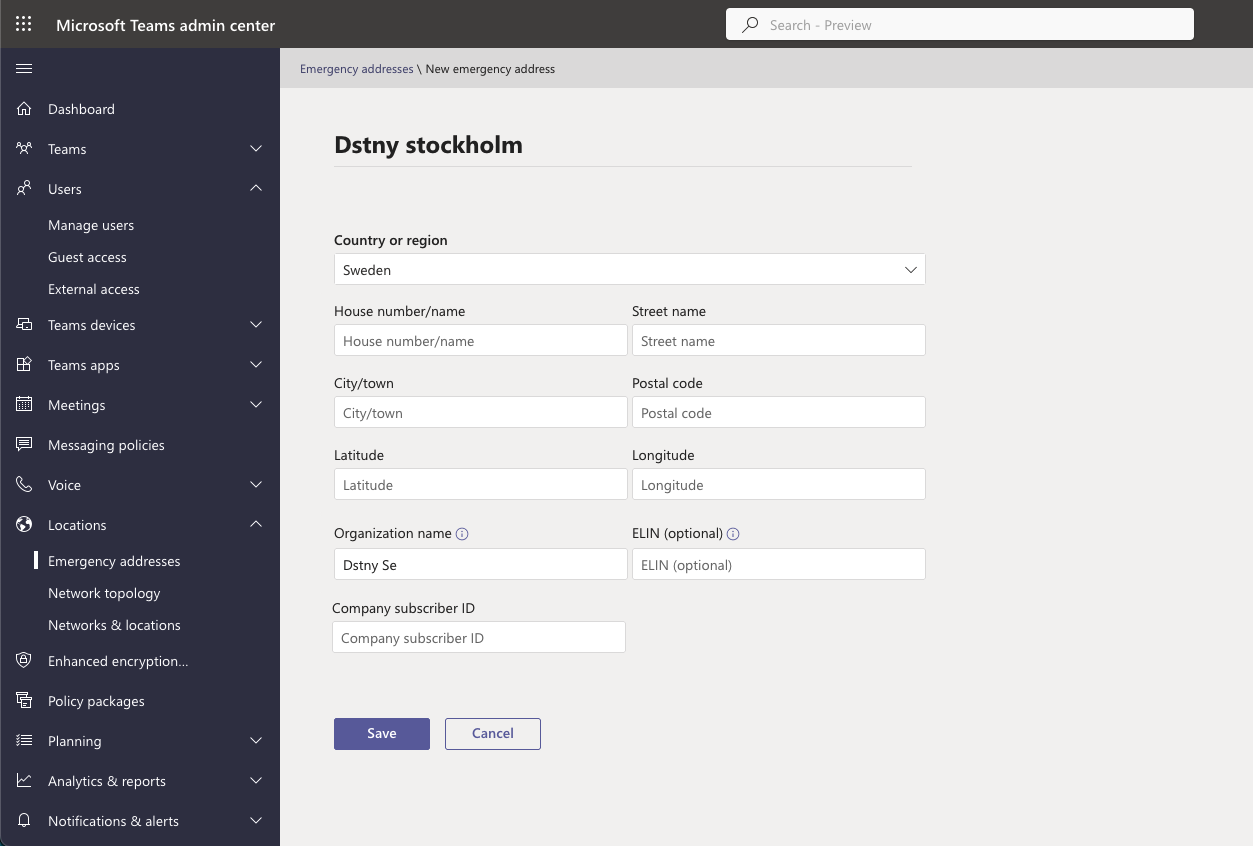Cancel the new emergency address
1253x846 pixels.
click(x=493, y=734)
